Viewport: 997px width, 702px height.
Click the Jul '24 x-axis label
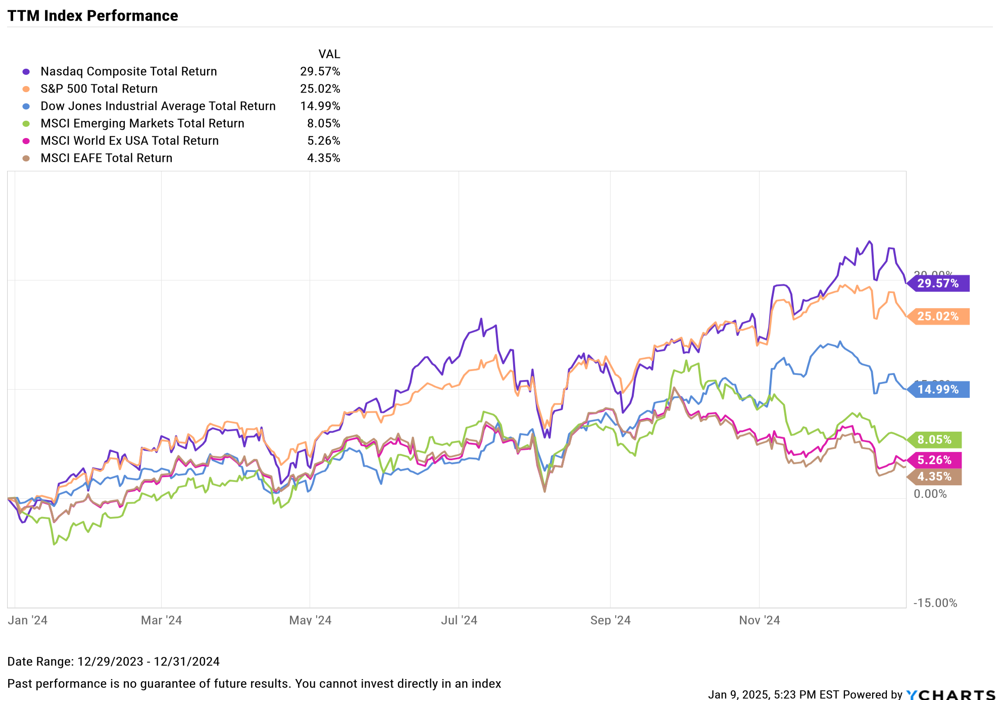[459, 620]
